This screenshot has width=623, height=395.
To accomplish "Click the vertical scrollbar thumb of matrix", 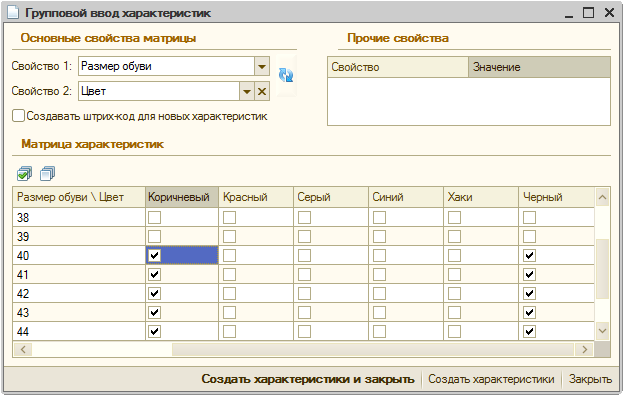I will tap(602, 269).
